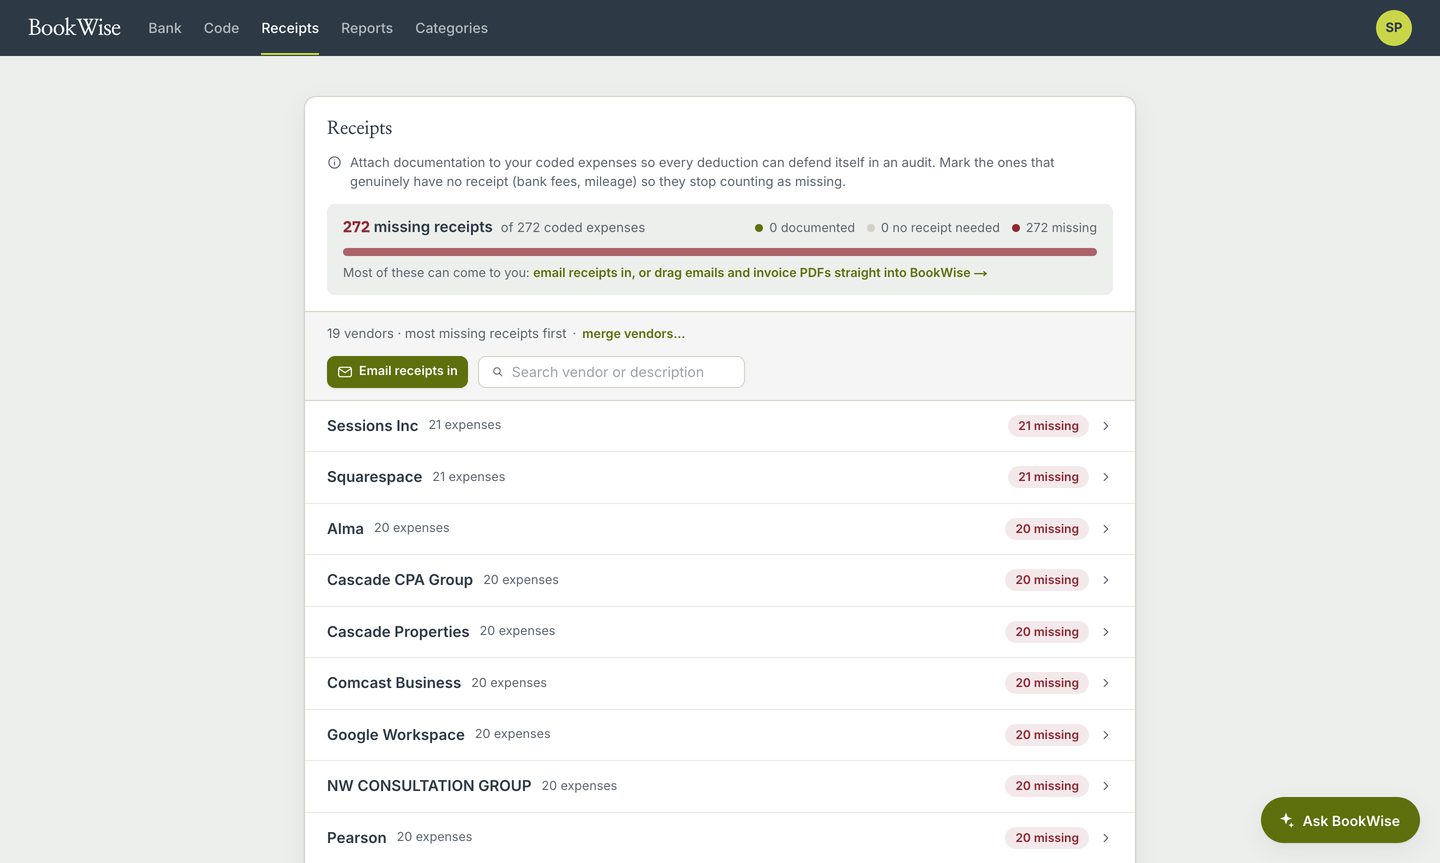Screen dimensions: 1440x863
Task: Open the Code tab
Action: (x=221, y=28)
